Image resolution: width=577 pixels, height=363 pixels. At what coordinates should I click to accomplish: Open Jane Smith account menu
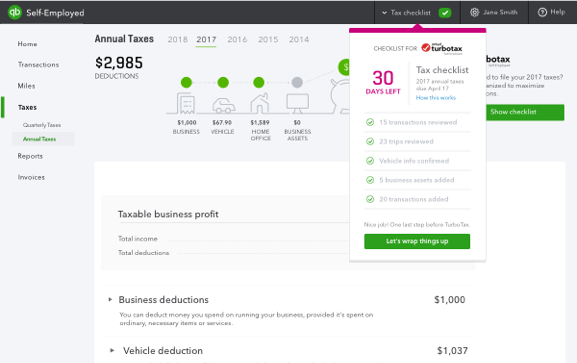(500, 13)
